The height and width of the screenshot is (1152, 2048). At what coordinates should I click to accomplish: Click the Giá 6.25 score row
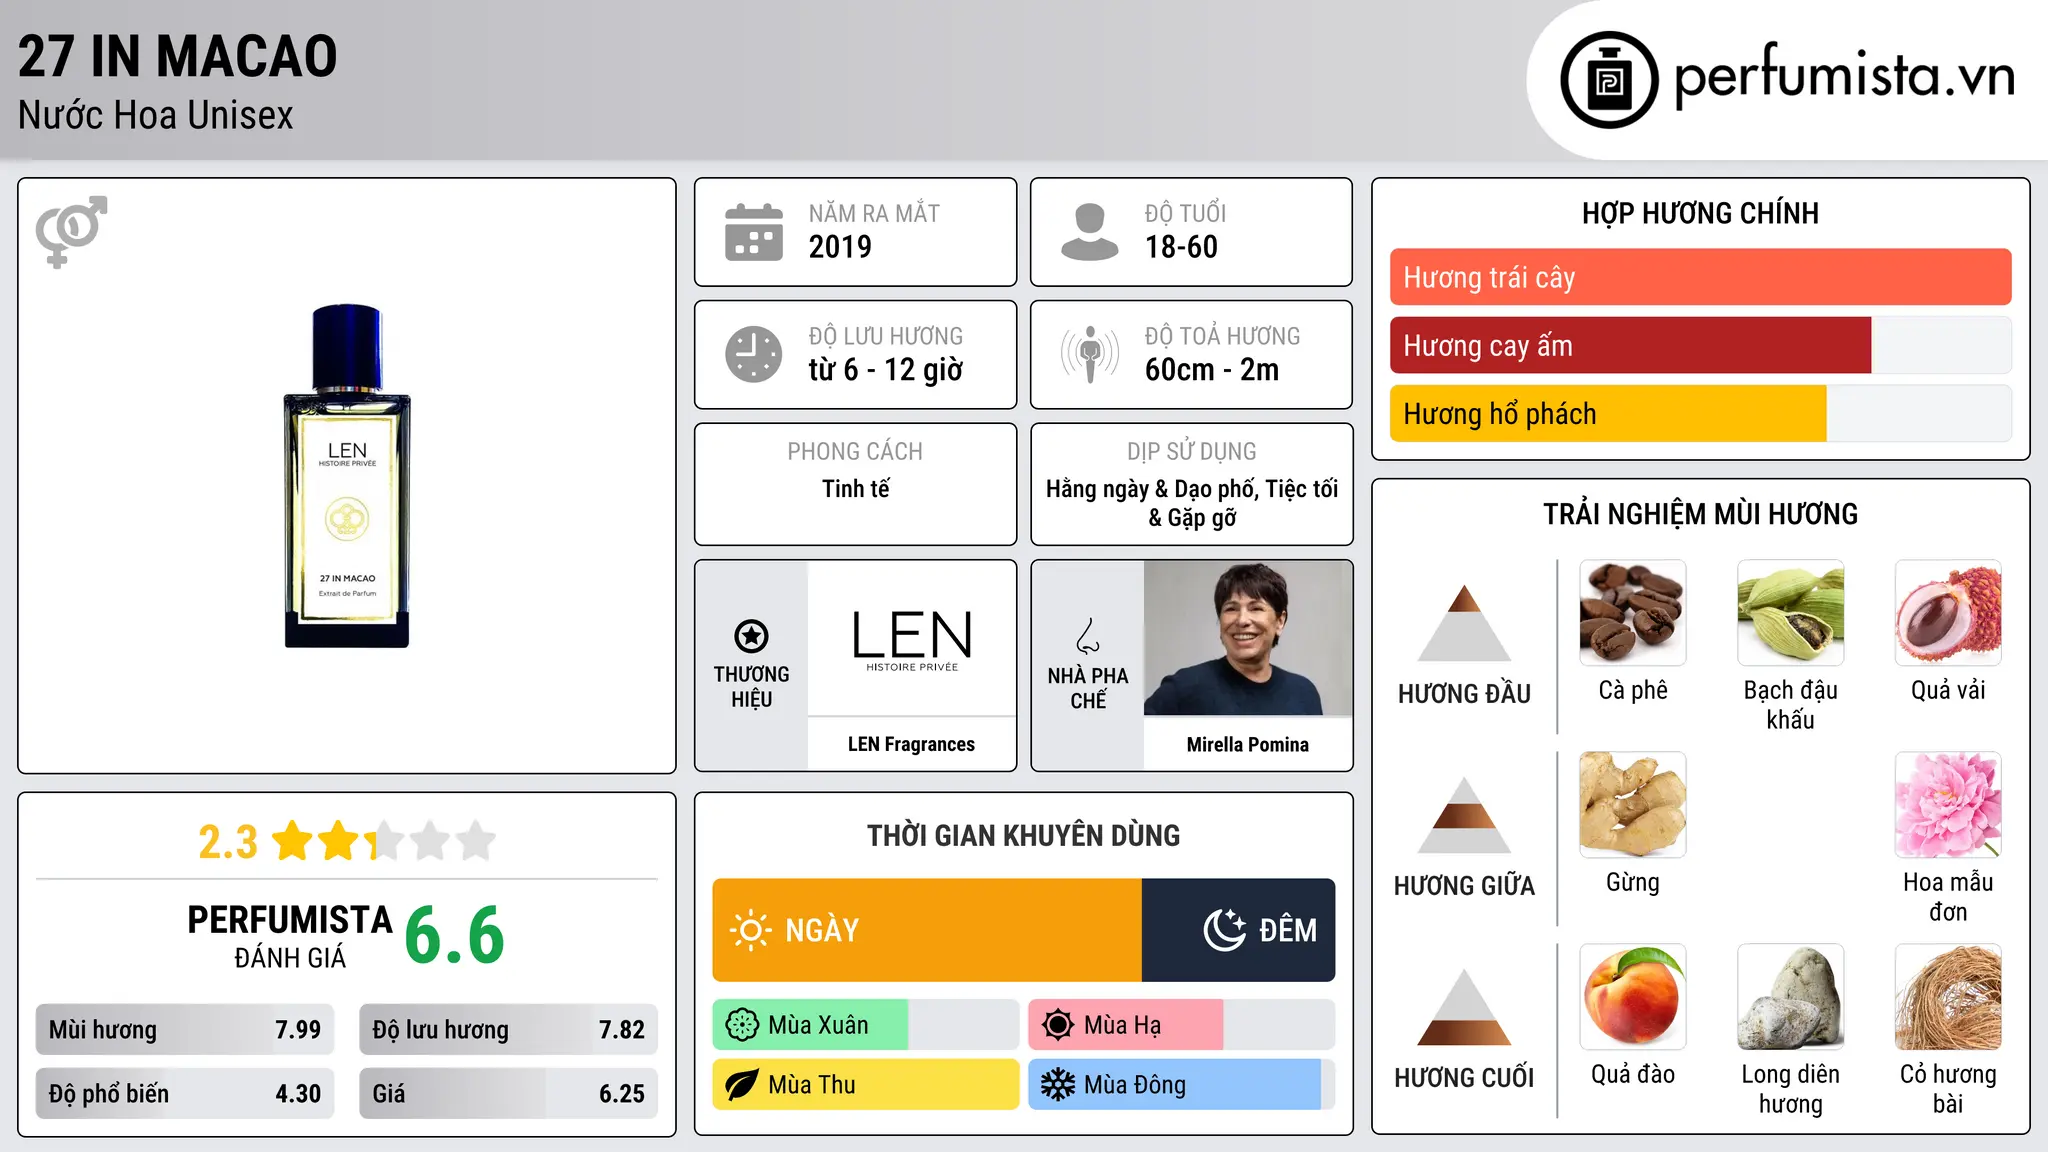tap(508, 1094)
